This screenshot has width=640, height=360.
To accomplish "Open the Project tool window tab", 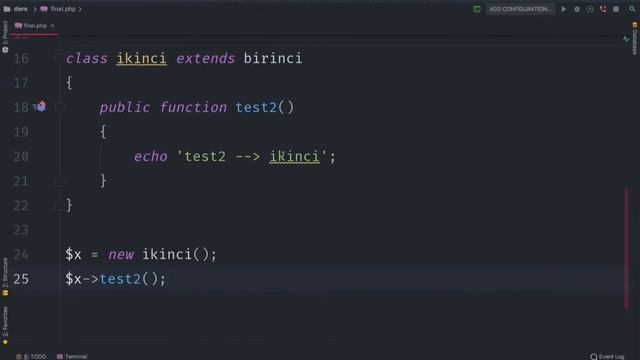I will click(5, 37).
